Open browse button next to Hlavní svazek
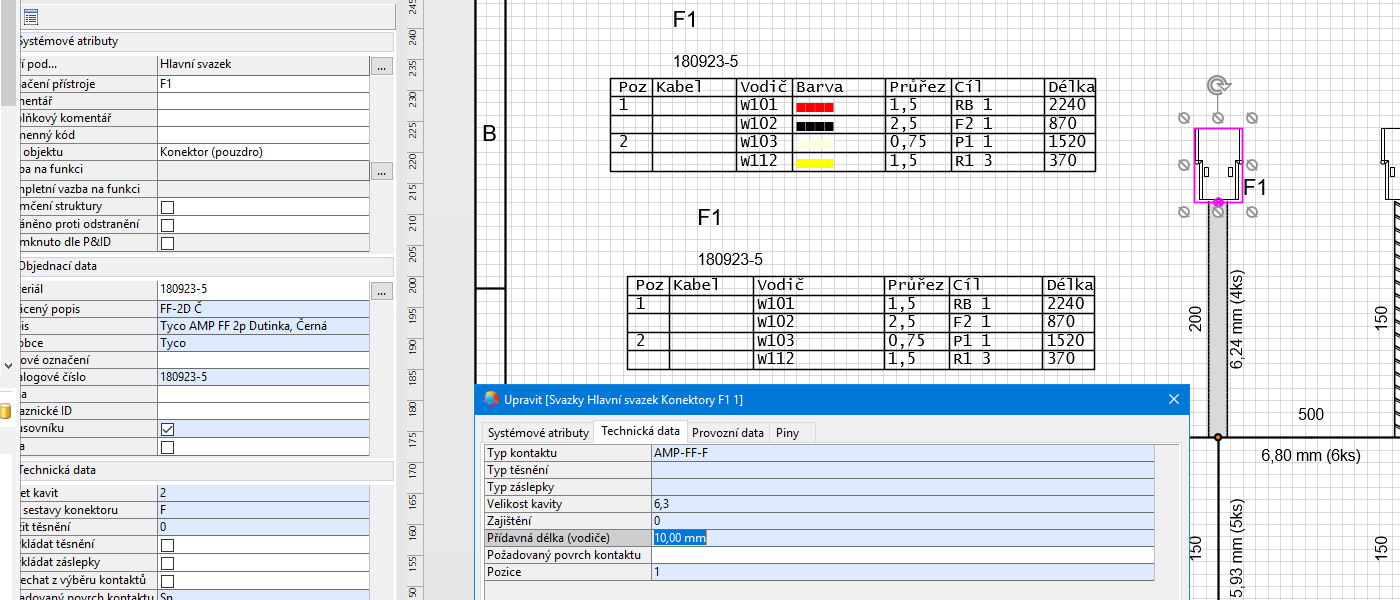Viewport: 1400px width, 600px height. tap(381, 66)
